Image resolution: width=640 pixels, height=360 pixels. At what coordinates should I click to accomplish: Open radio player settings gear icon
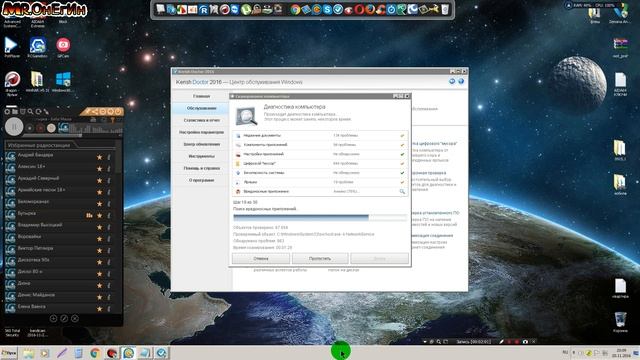point(7,111)
